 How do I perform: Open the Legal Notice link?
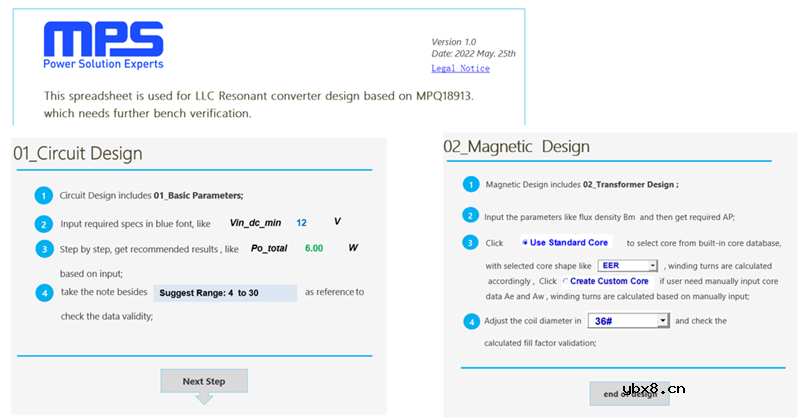click(460, 69)
